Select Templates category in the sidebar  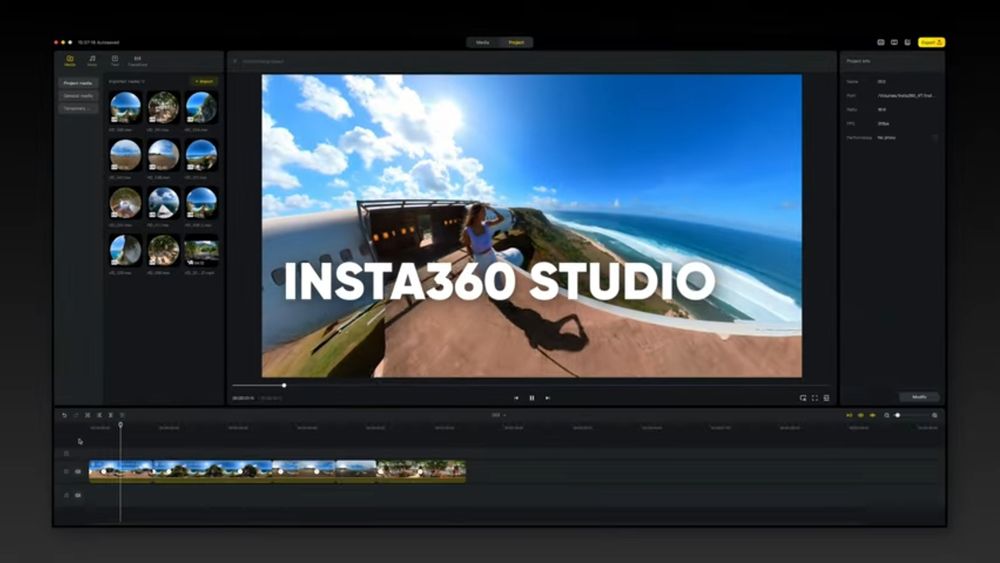pos(78,108)
